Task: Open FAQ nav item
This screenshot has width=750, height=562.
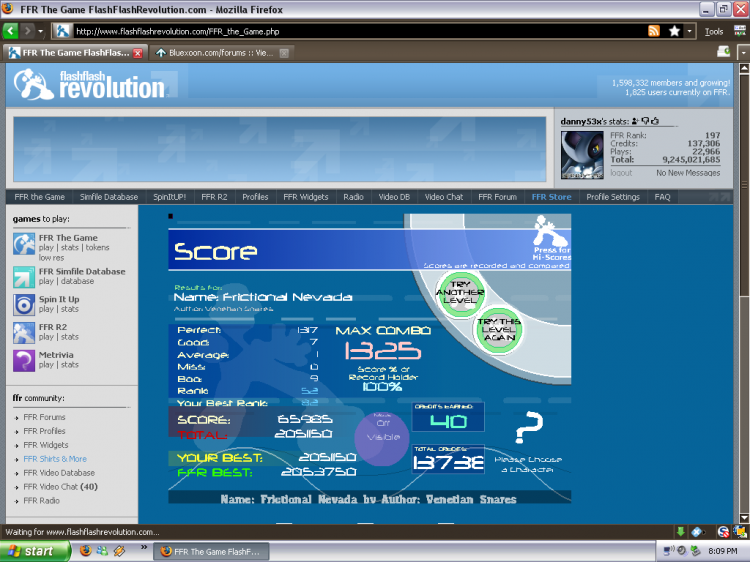Action: [662, 197]
